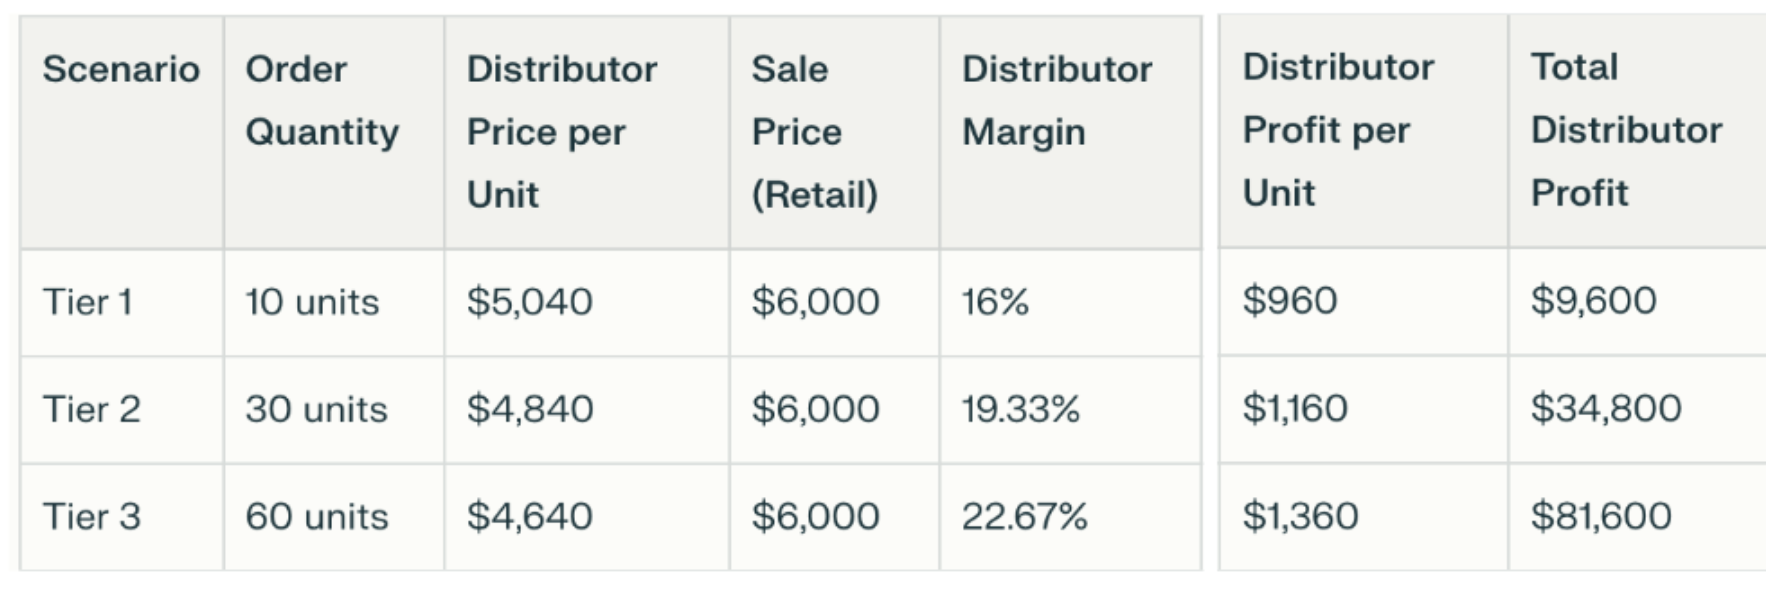Click the 22.67% margin cell

click(x=1024, y=517)
